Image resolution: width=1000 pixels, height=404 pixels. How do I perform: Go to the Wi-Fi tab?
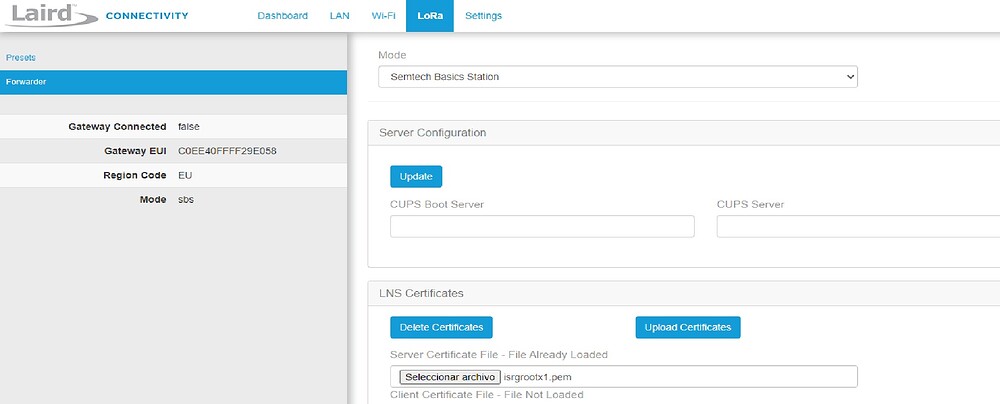(383, 16)
